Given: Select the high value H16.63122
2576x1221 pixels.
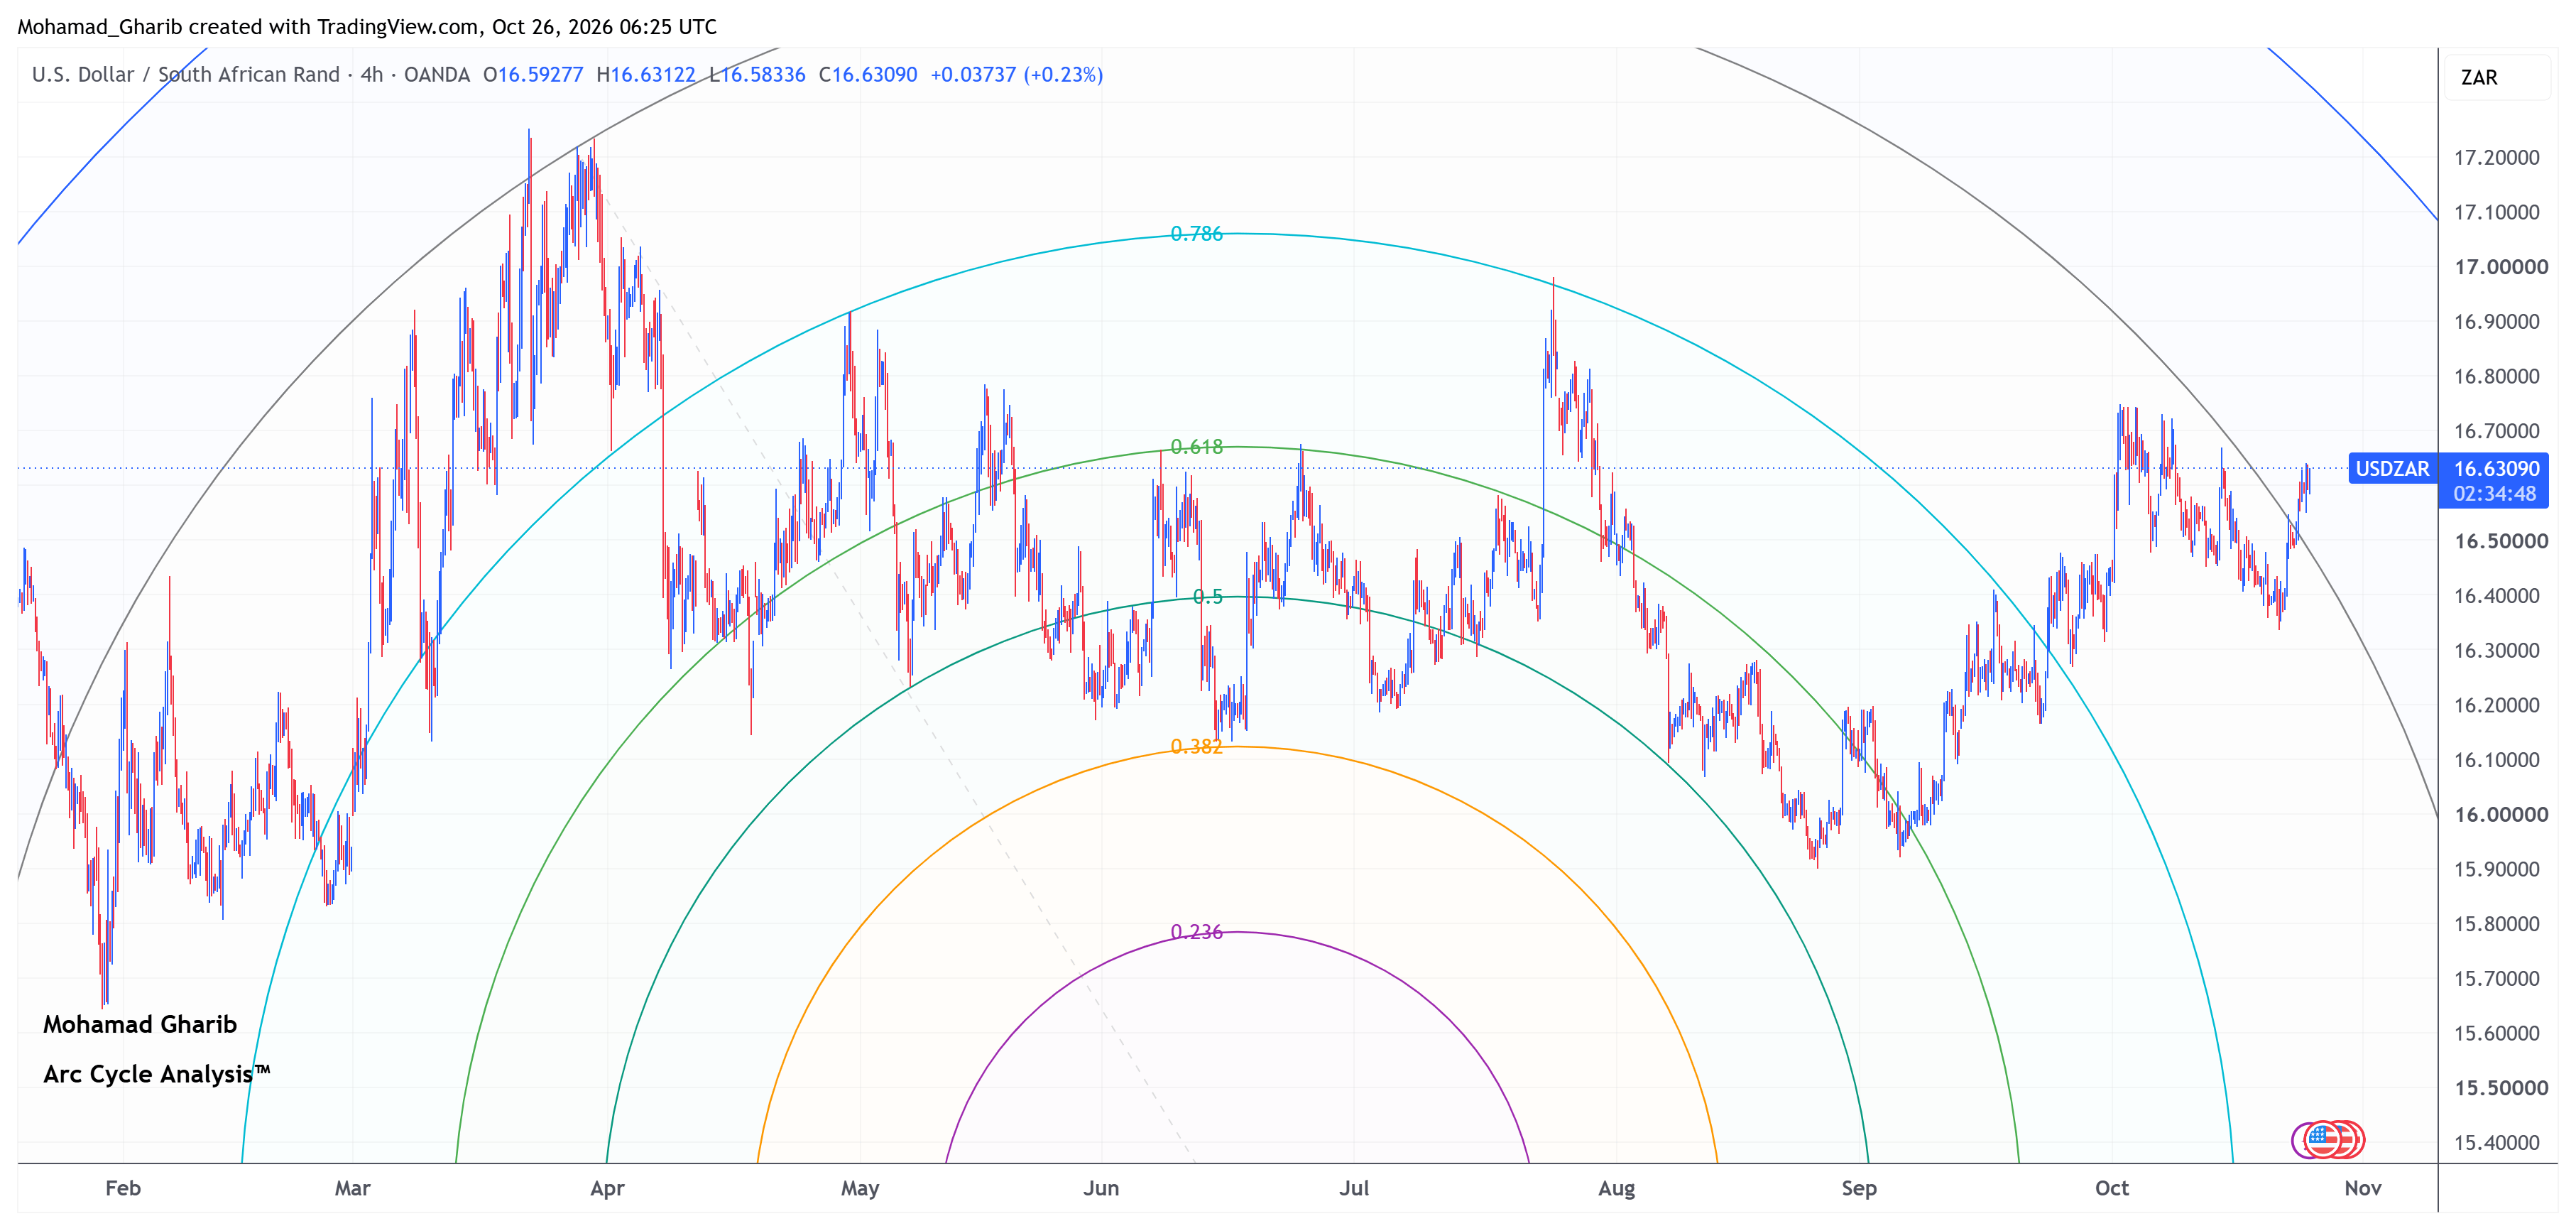Looking at the screenshot, I should tap(646, 75).
